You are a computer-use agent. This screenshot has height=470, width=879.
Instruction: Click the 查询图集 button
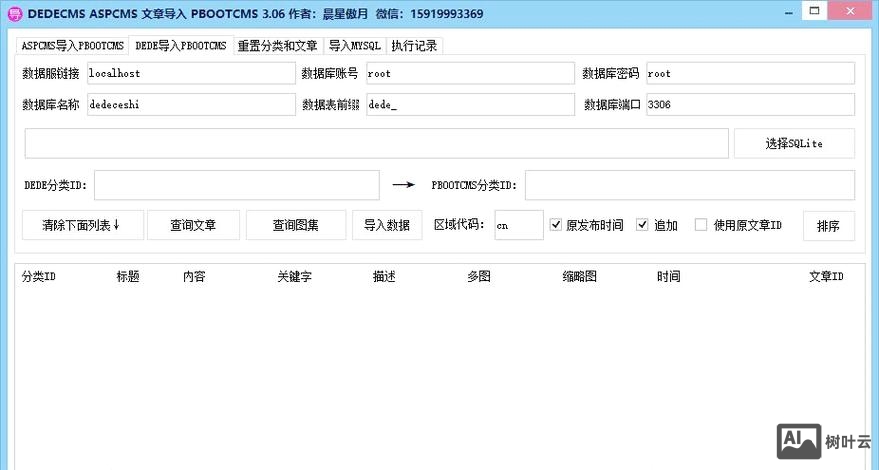pyautogui.click(x=296, y=225)
